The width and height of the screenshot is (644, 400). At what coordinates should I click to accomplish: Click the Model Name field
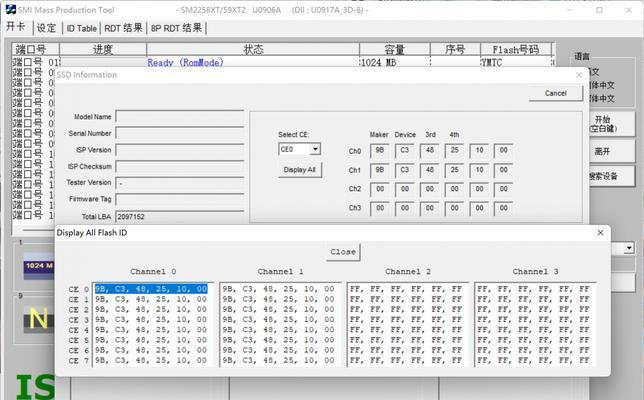(180, 117)
